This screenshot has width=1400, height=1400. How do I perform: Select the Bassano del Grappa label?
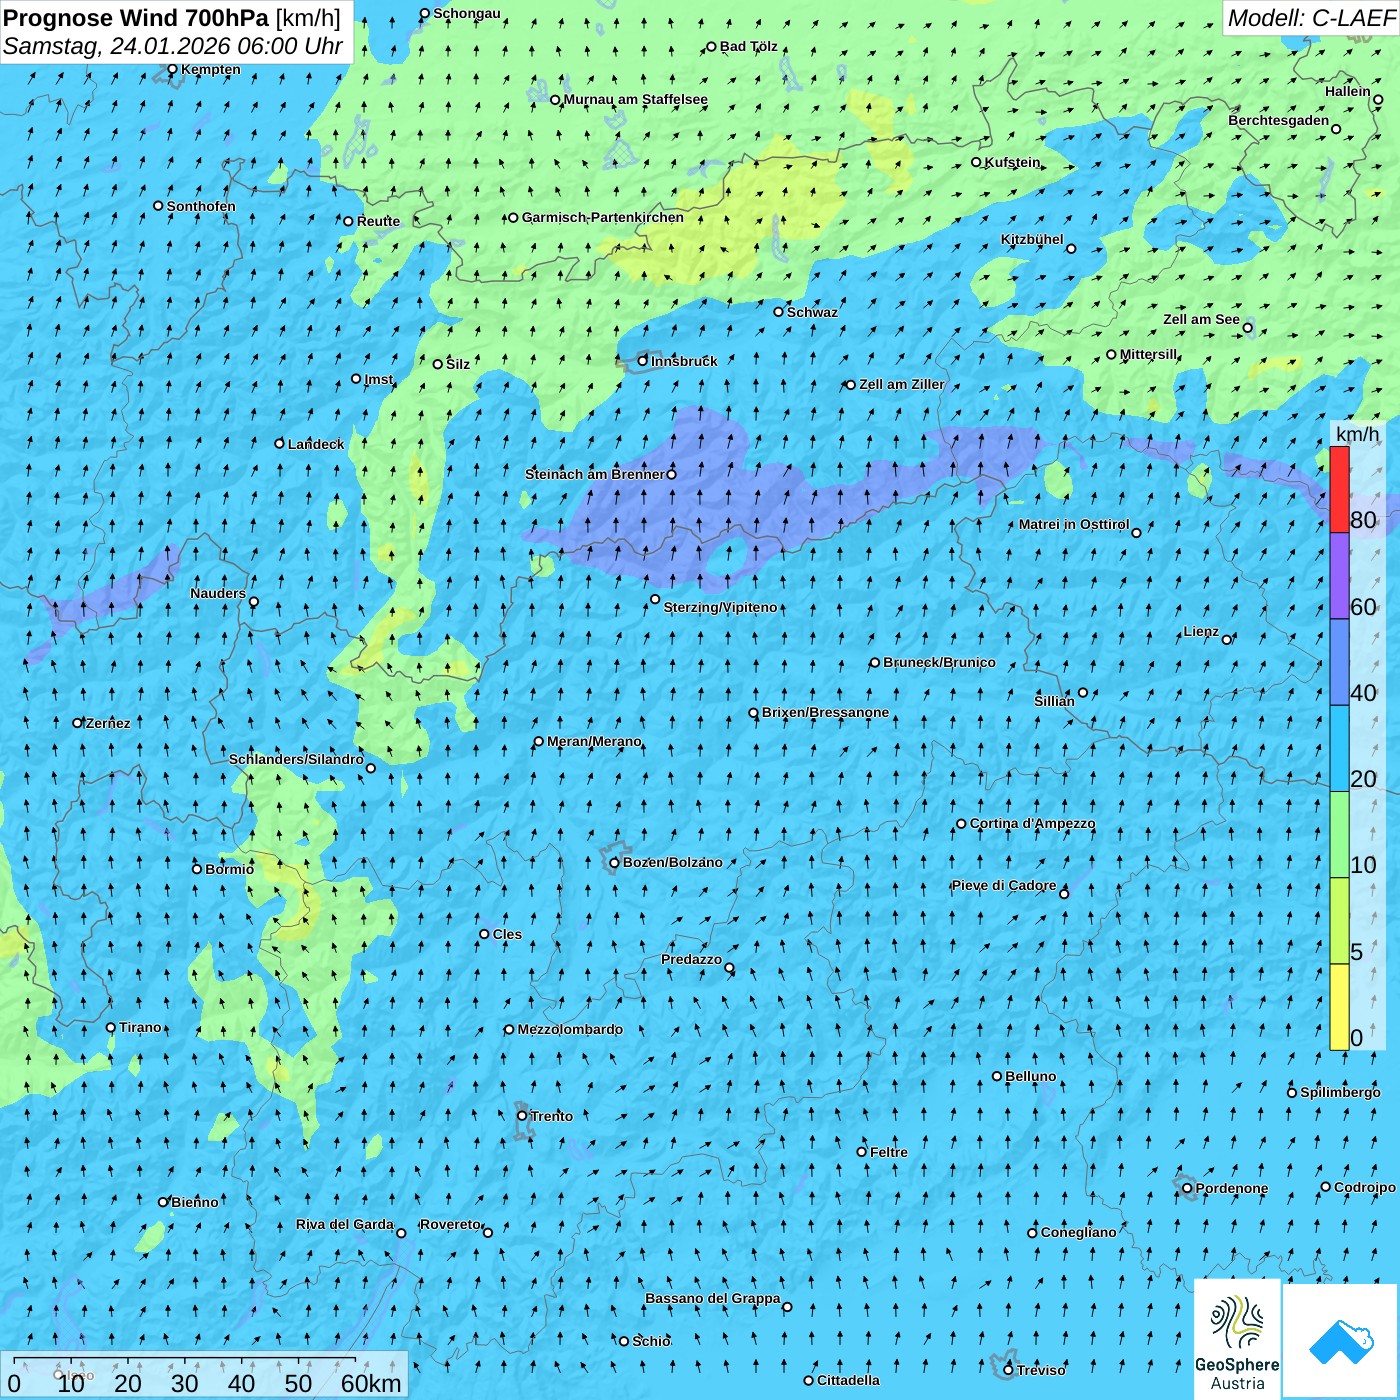(x=713, y=1298)
